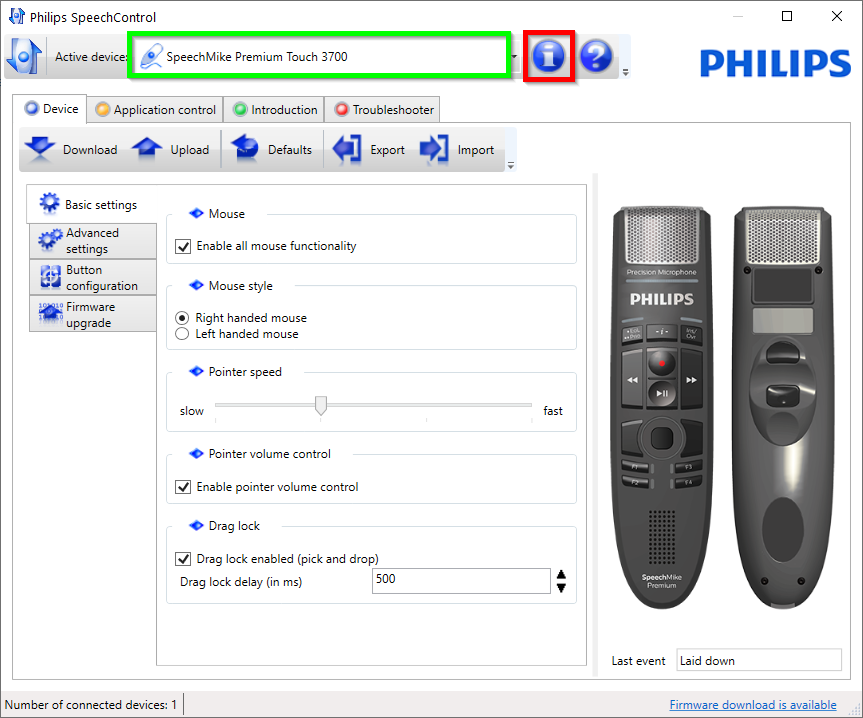The image size is (863, 718).
Task: Click the Firmware upgrade icon
Action: [50, 314]
